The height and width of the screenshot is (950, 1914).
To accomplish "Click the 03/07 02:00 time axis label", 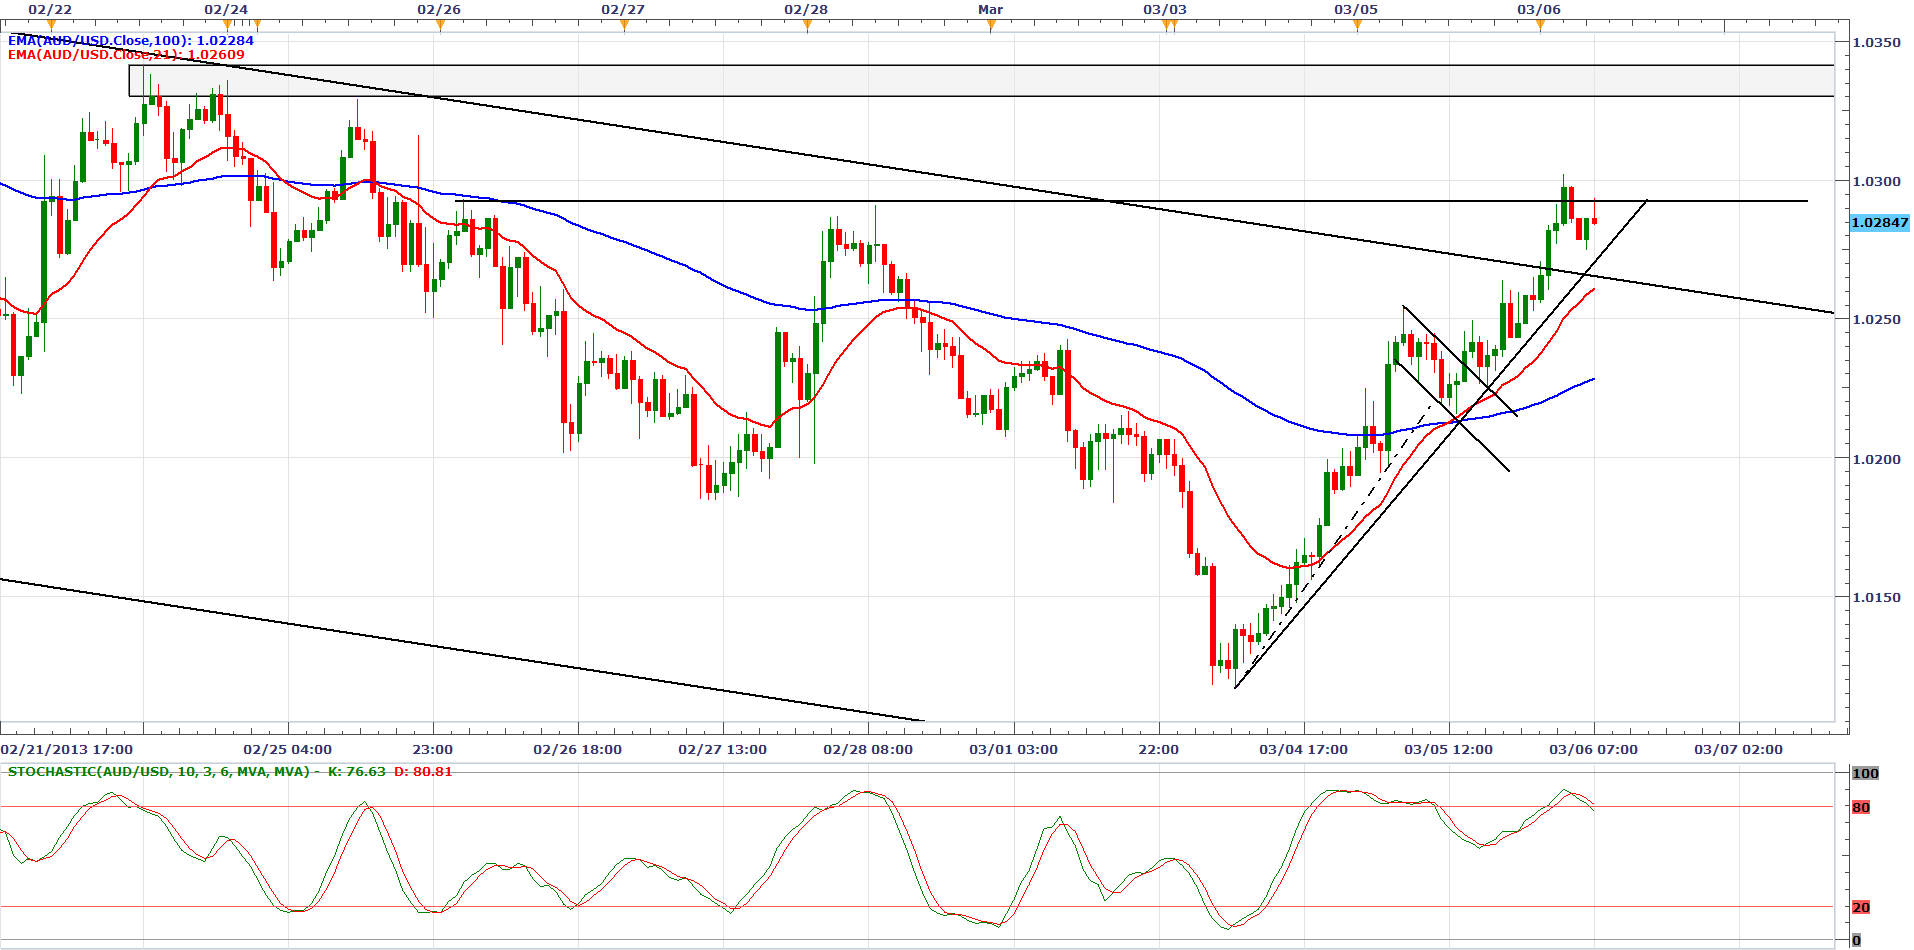I will click(x=1738, y=750).
